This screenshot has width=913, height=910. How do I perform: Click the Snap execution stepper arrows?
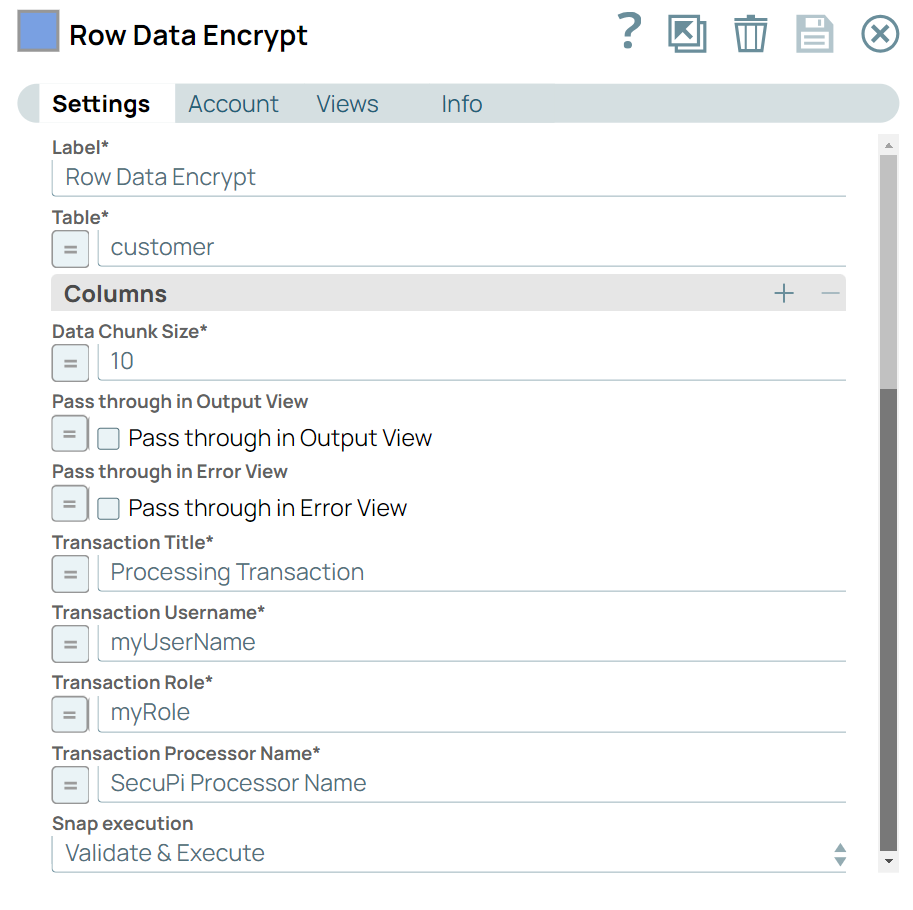tap(841, 853)
